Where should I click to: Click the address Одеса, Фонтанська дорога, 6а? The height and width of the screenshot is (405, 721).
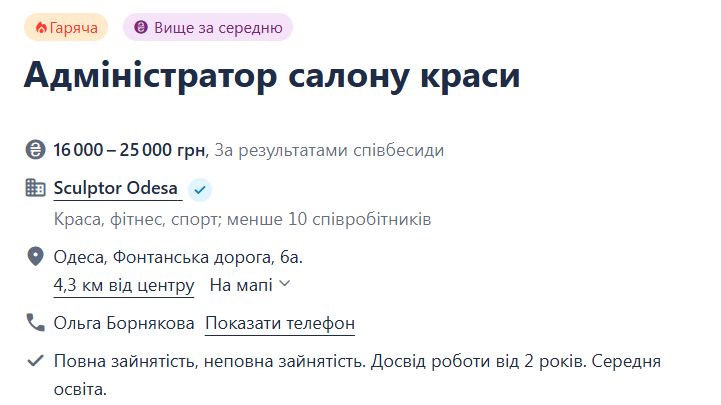coord(178,257)
